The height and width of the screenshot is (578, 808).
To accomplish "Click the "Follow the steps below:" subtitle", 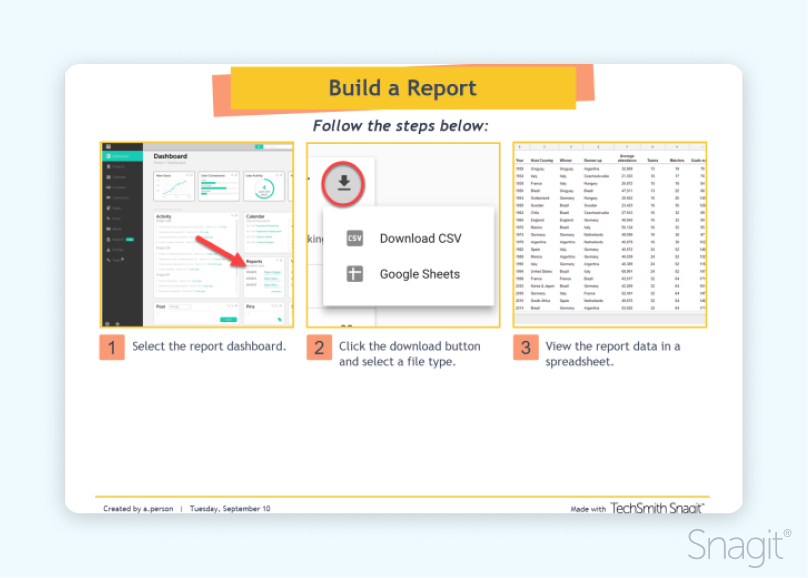I will [400, 126].
